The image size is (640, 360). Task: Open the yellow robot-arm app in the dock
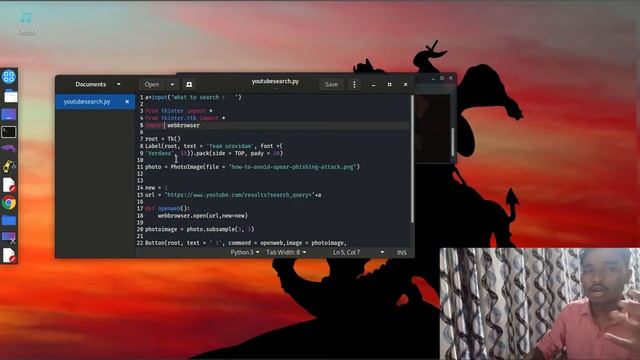pos(9,166)
